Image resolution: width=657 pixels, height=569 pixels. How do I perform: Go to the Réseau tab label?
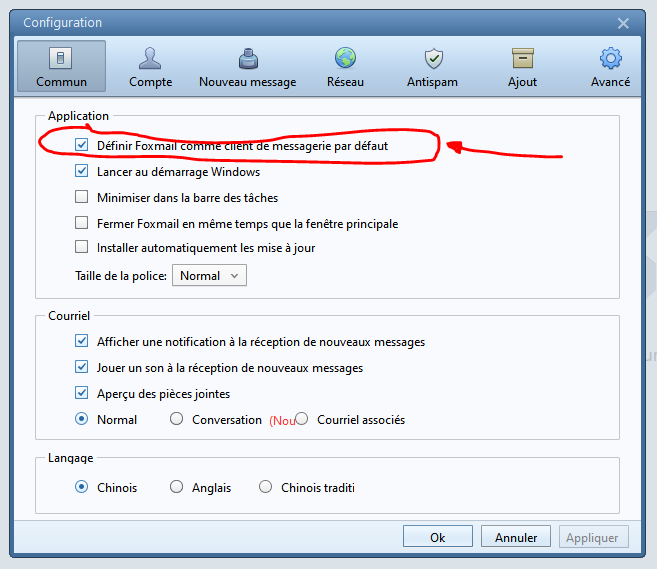[x=345, y=82]
